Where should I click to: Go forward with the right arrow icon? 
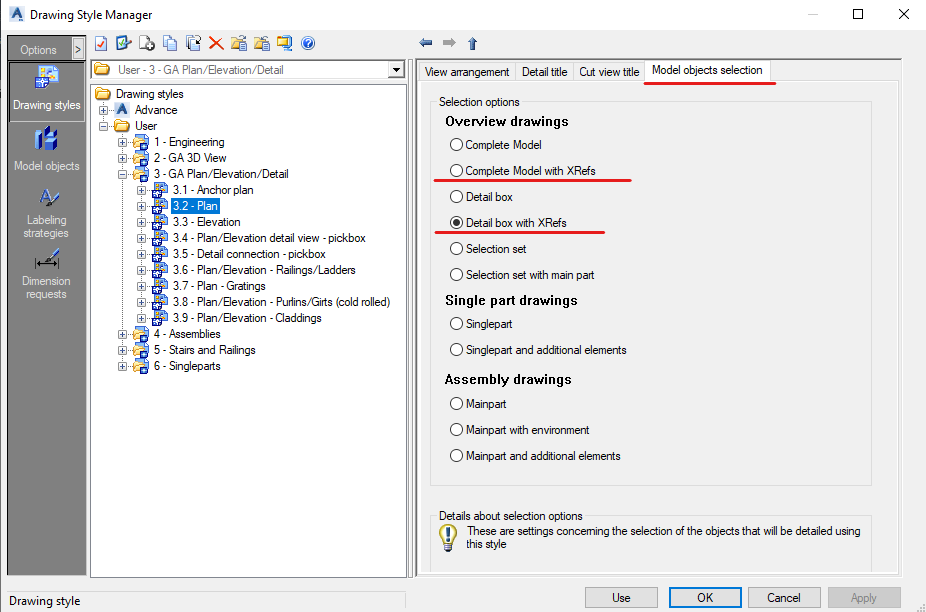pos(449,43)
